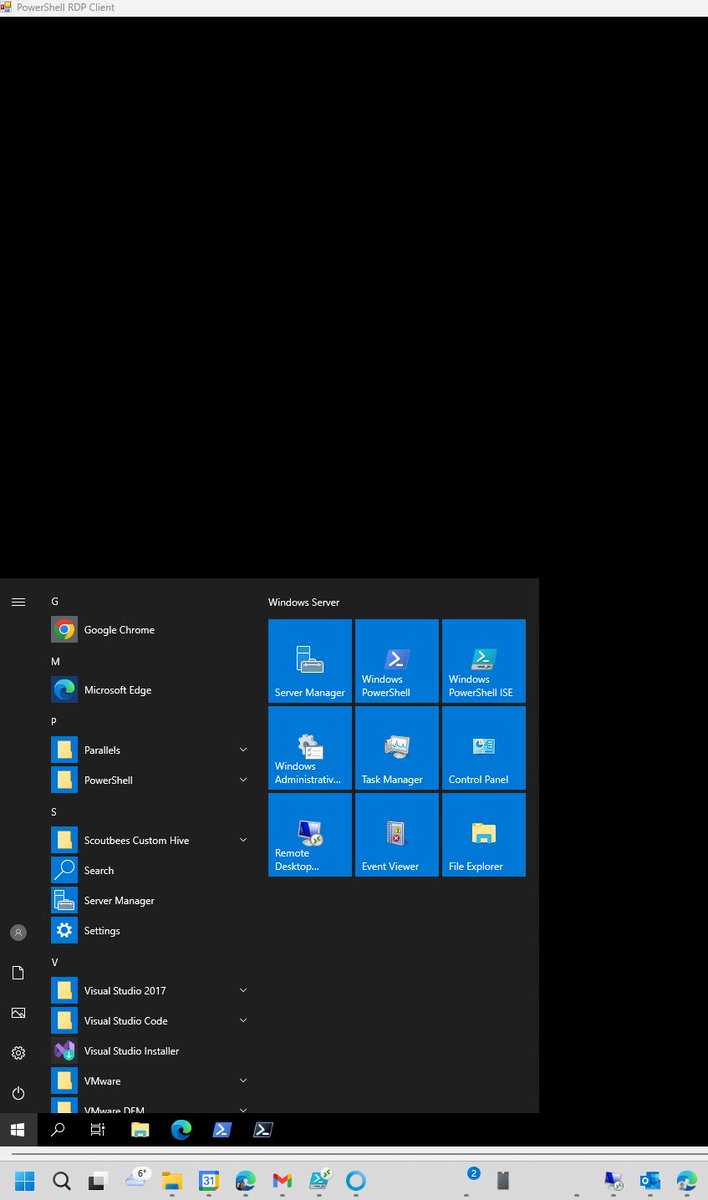Image resolution: width=708 pixels, height=1200 pixels.
Task: Click the Server Manager tile
Action: 310,661
